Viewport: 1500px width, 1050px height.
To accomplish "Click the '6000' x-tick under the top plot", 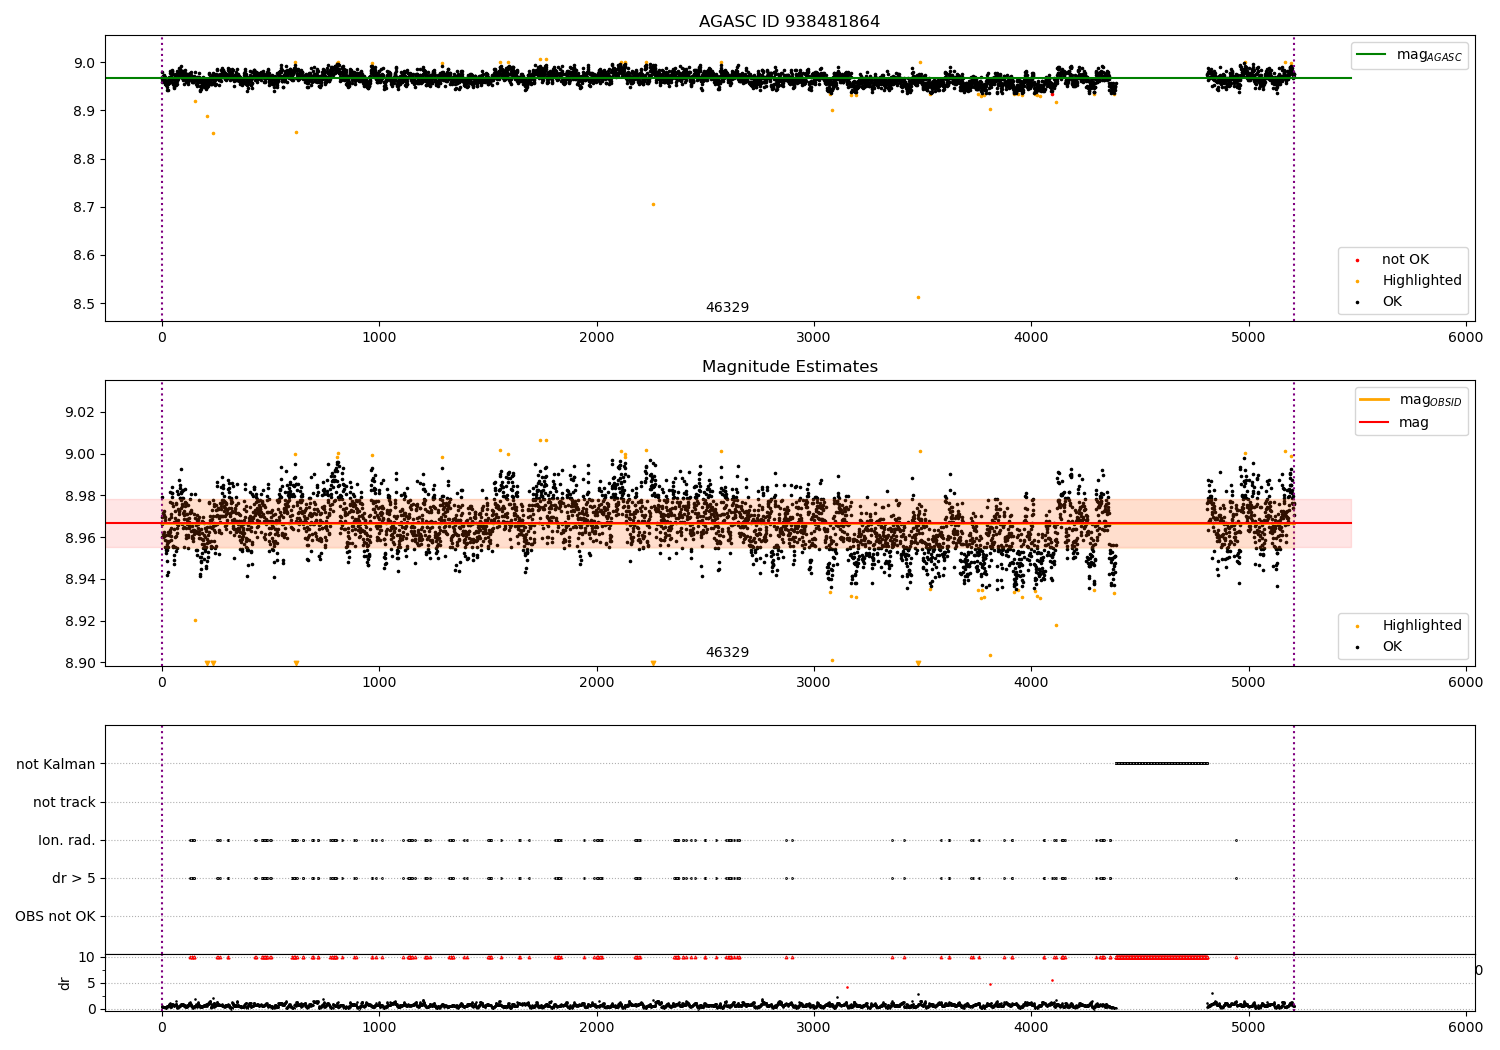I will point(1466,338).
